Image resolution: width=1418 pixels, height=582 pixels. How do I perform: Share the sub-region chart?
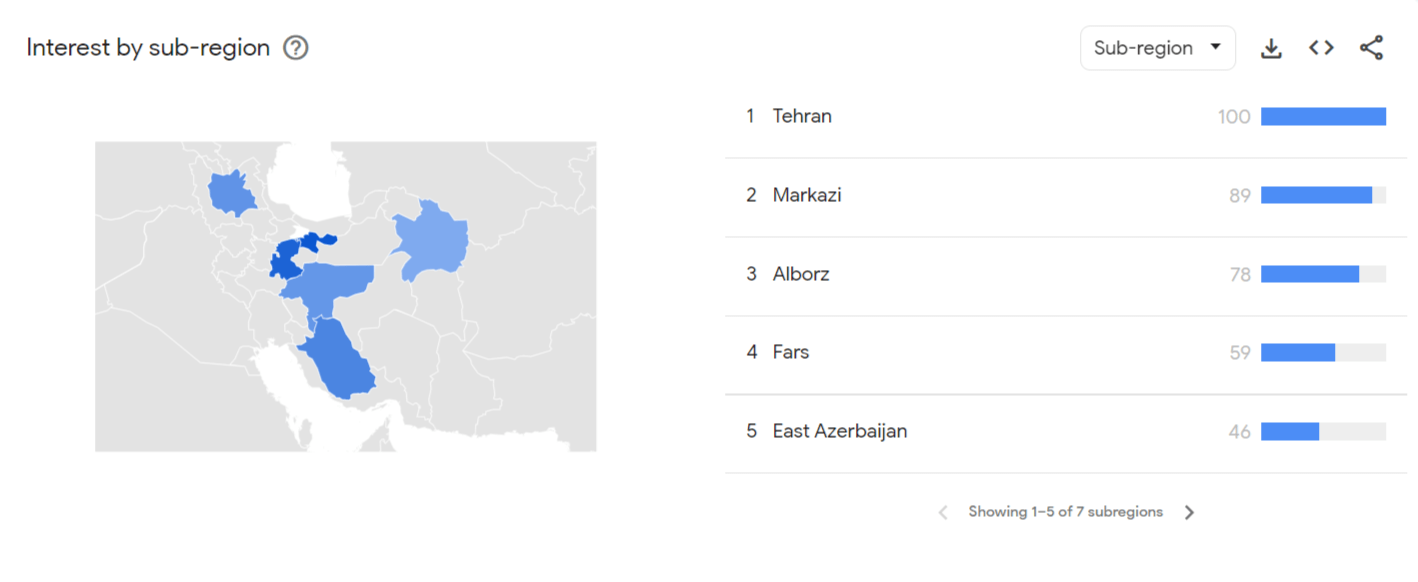pyautogui.click(x=1372, y=48)
